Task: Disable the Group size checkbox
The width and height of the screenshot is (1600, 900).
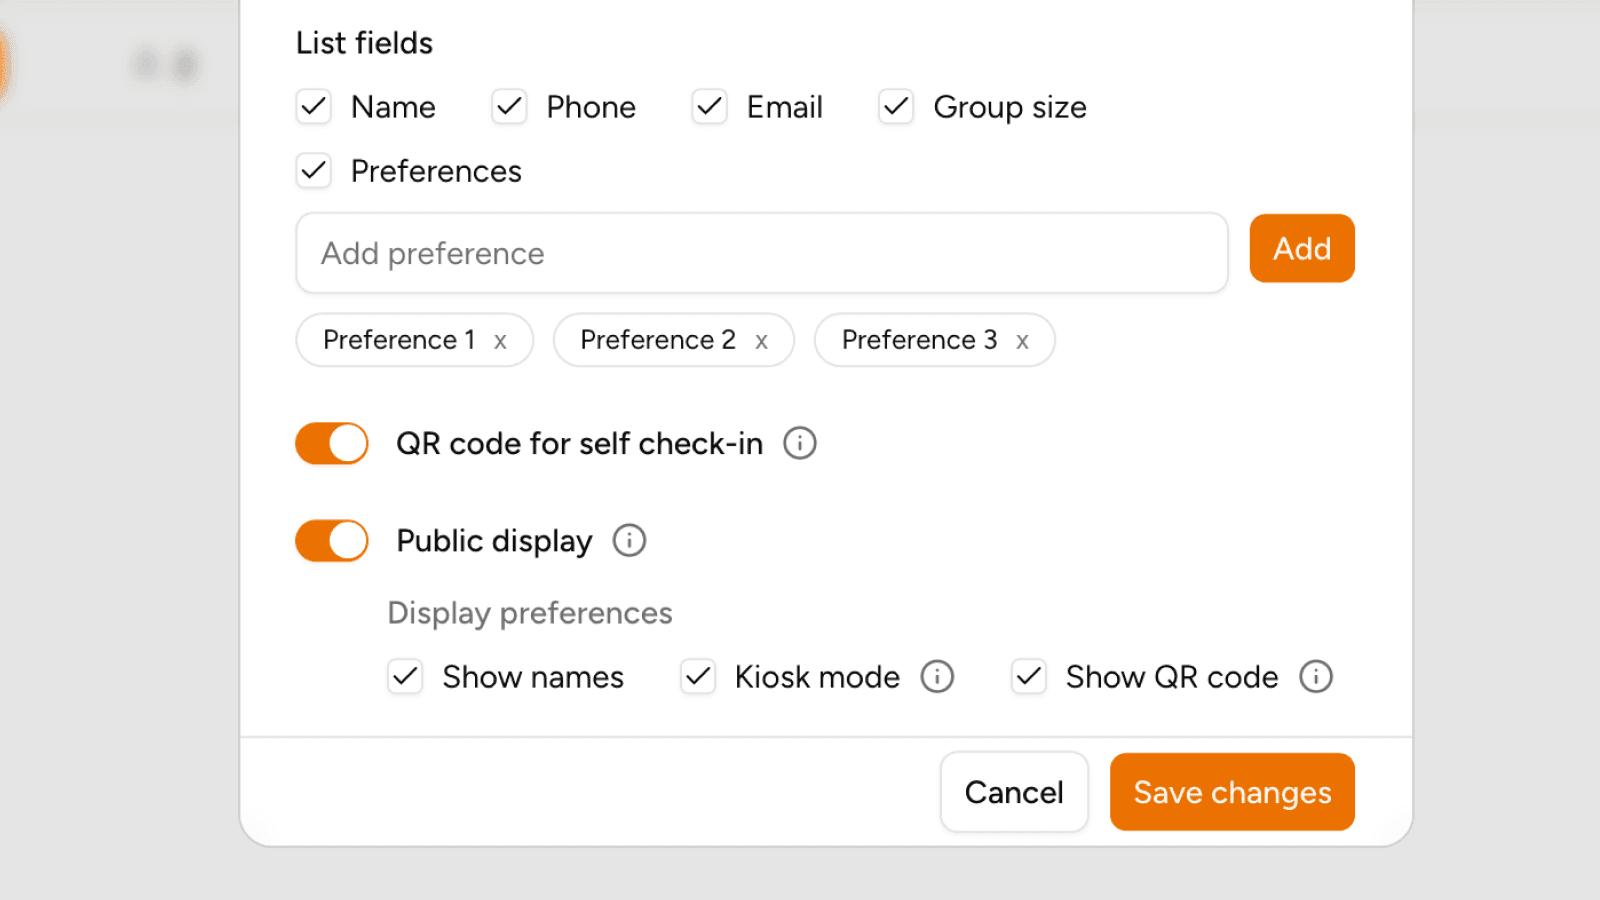Action: coord(896,107)
